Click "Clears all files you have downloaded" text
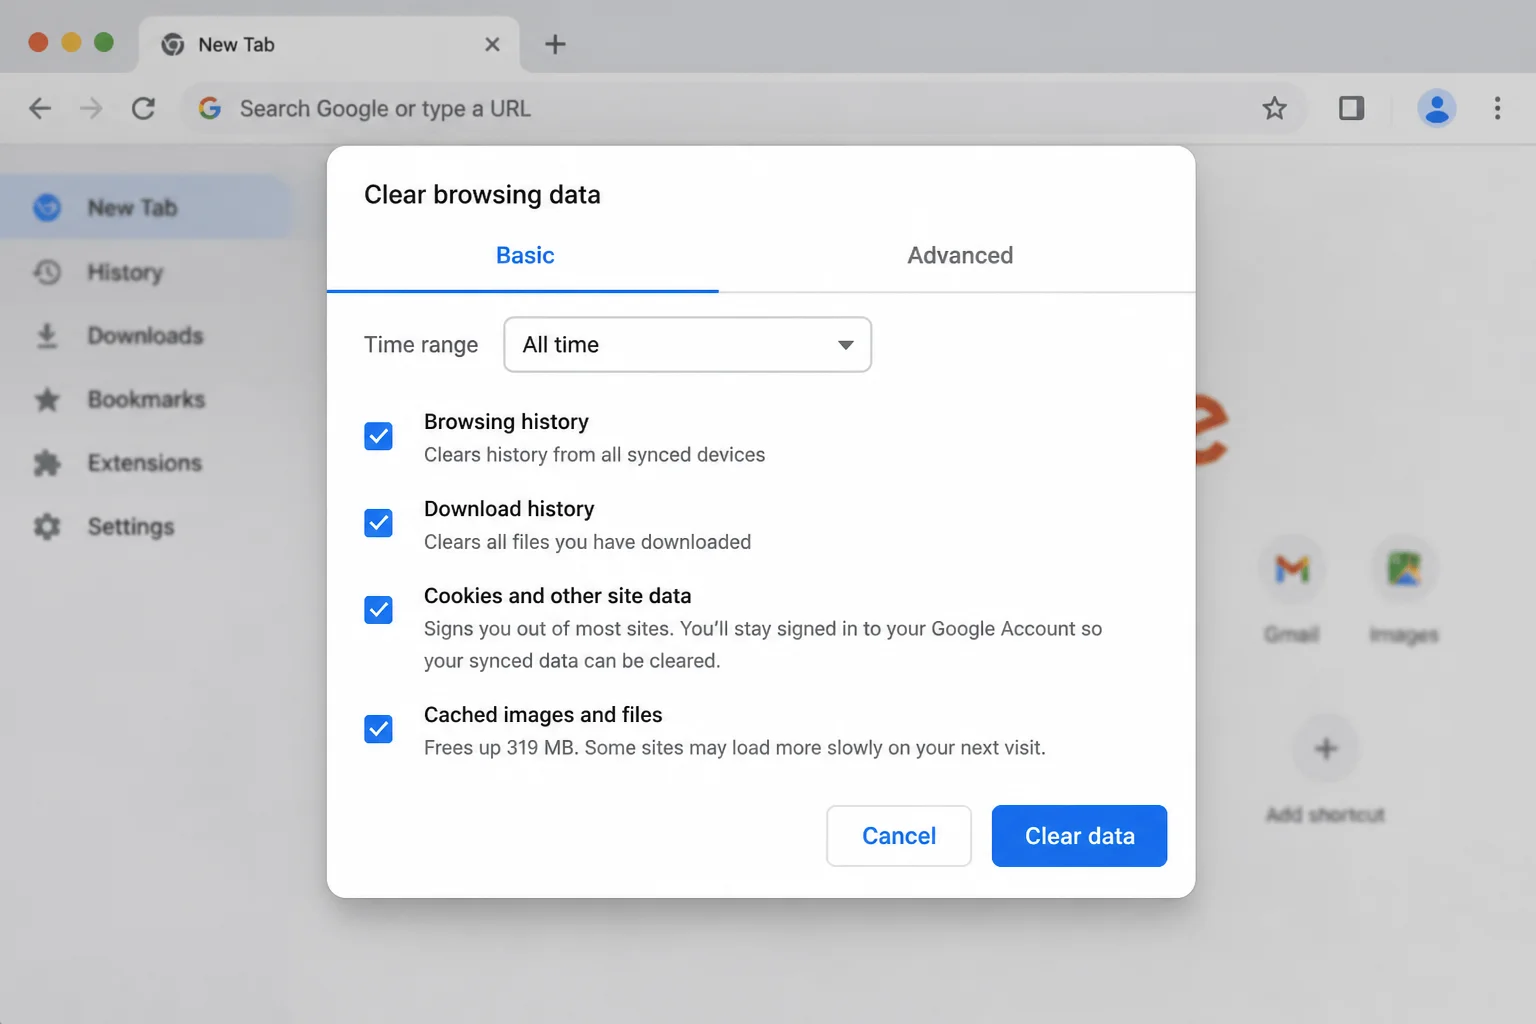Image resolution: width=1536 pixels, height=1024 pixels. click(x=587, y=542)
